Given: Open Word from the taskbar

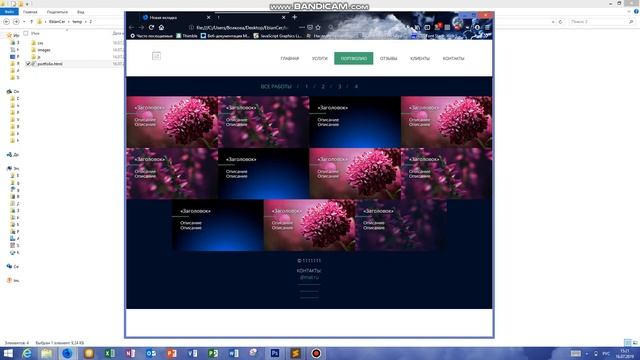Looking at the screenshot, I should (x=234, y=353).
